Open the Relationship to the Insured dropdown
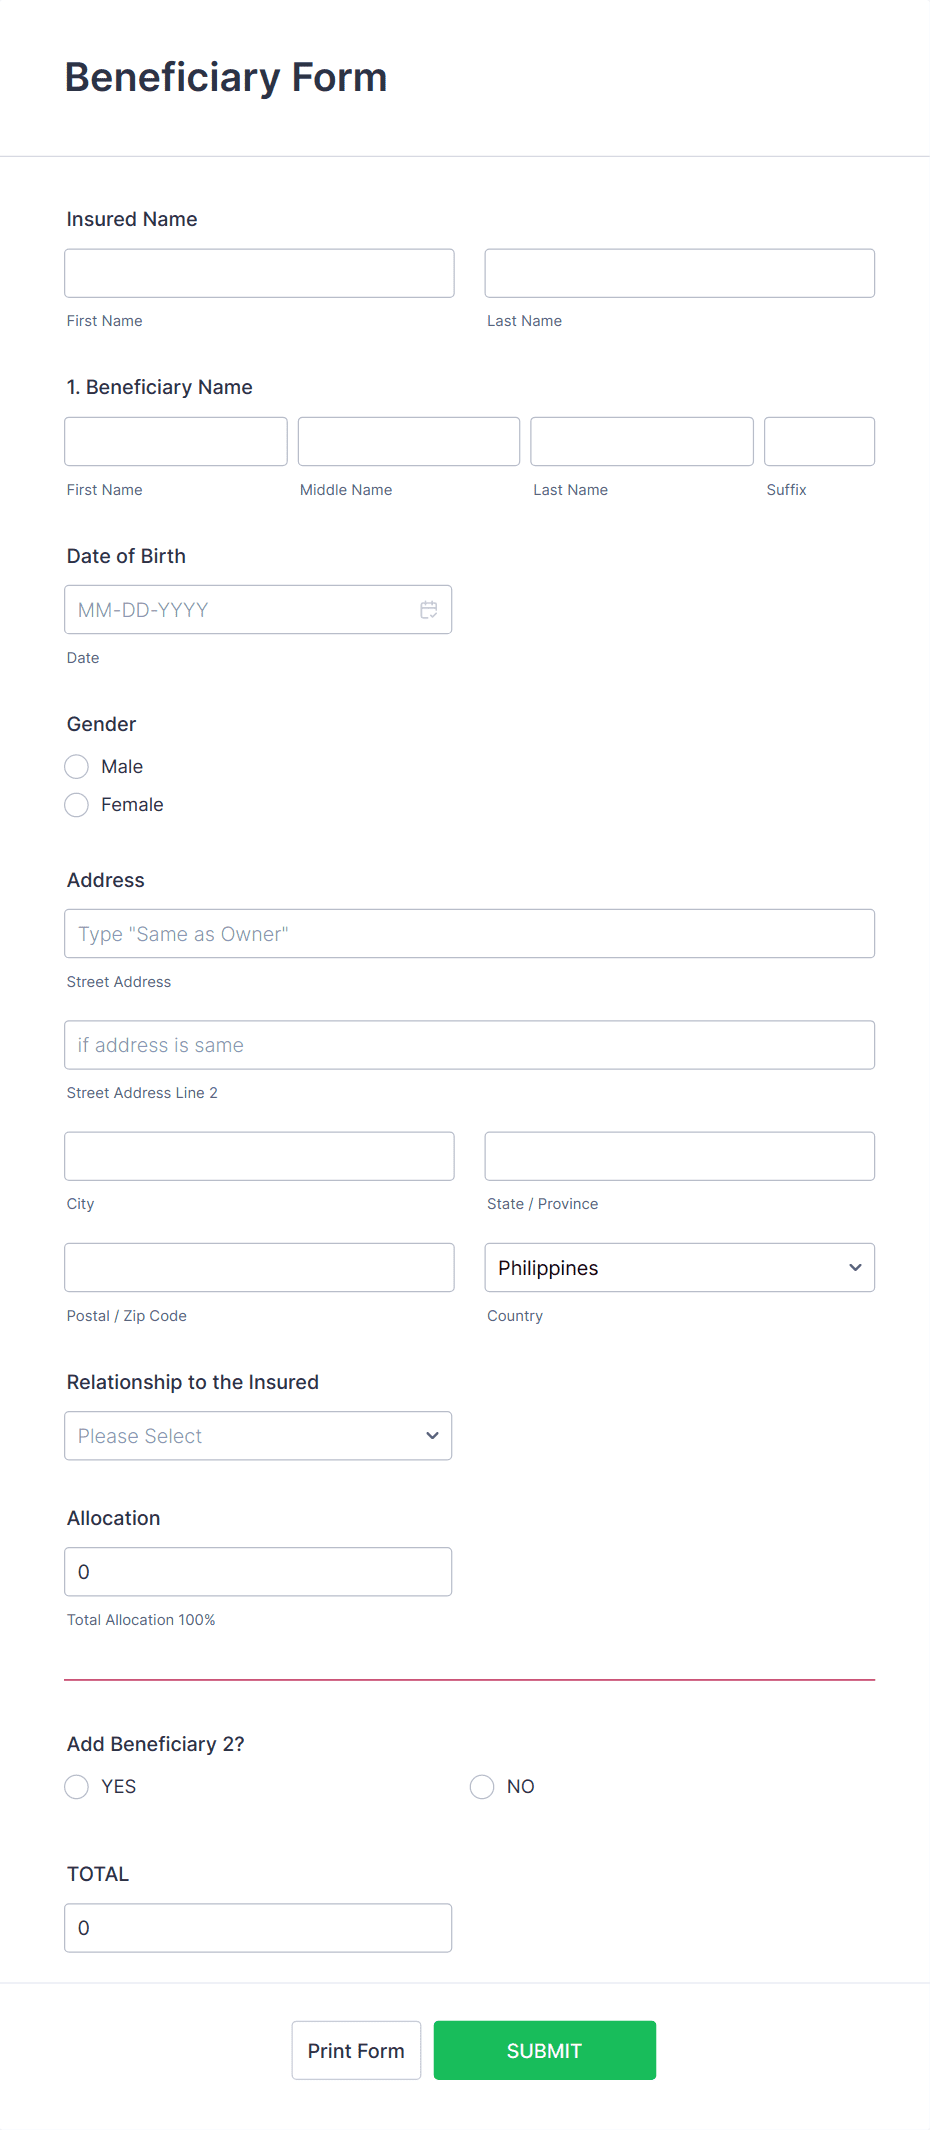The image size is (930, 2130). [x=258, y=1435]
